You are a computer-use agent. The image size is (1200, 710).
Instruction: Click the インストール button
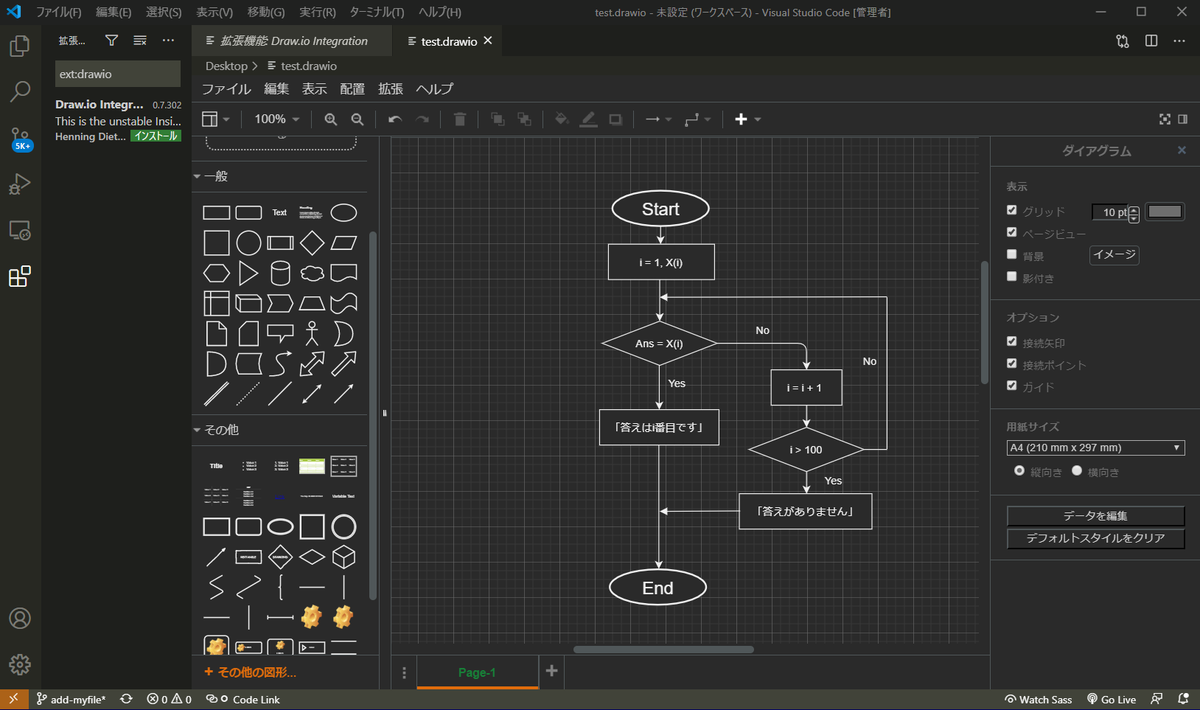(x=156, y=136)
